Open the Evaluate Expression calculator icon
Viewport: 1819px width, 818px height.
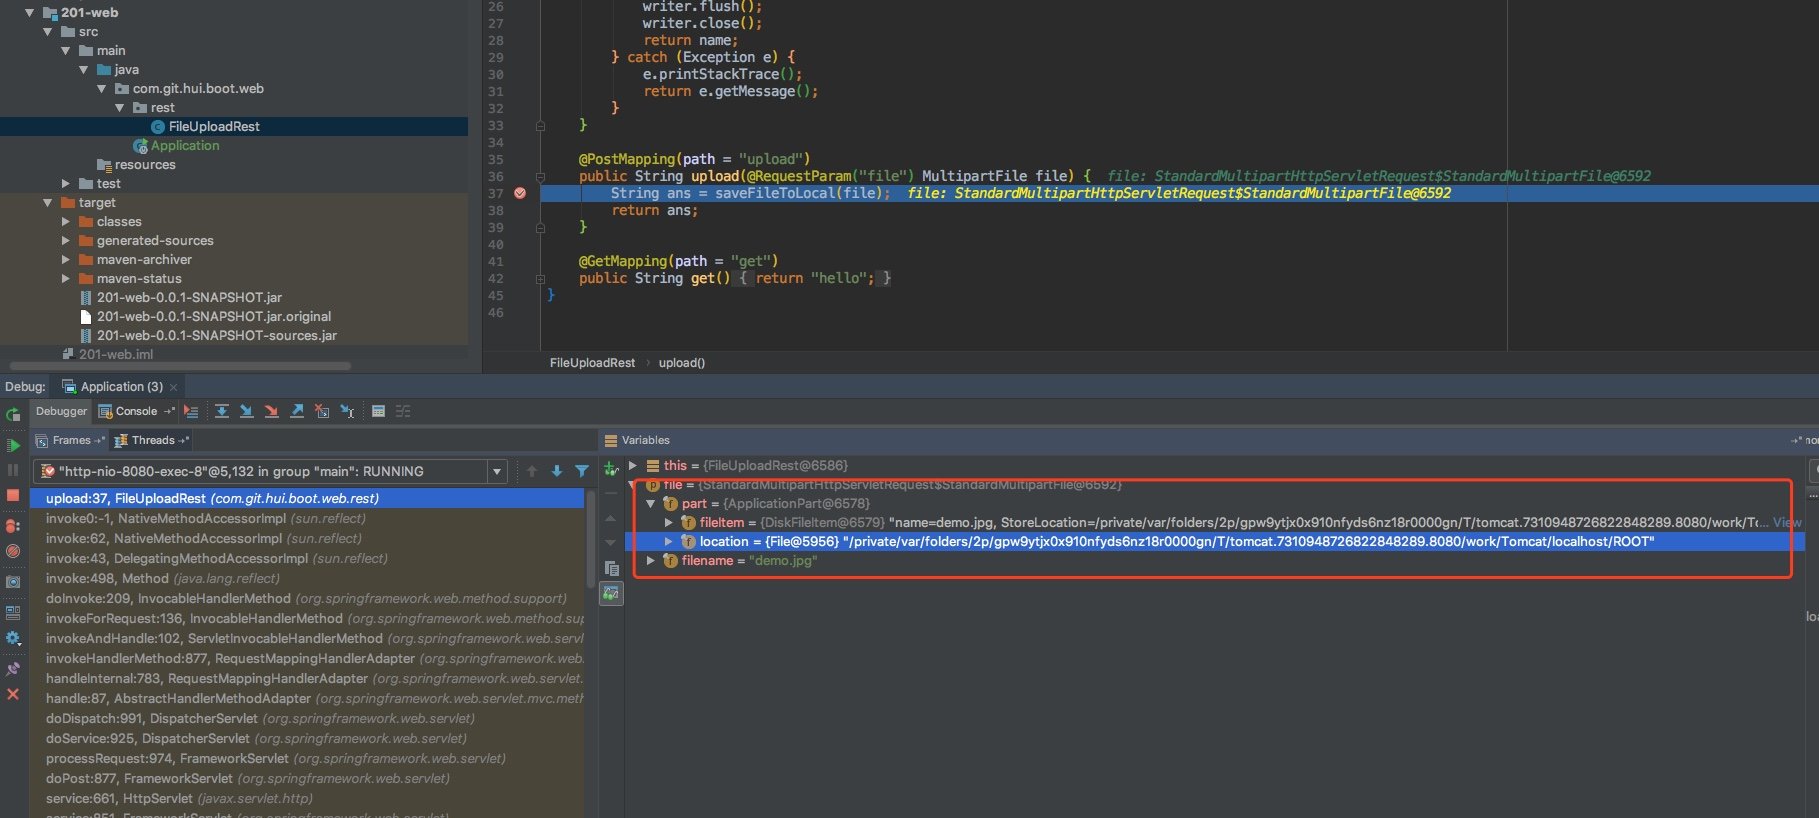coord(378,411)
